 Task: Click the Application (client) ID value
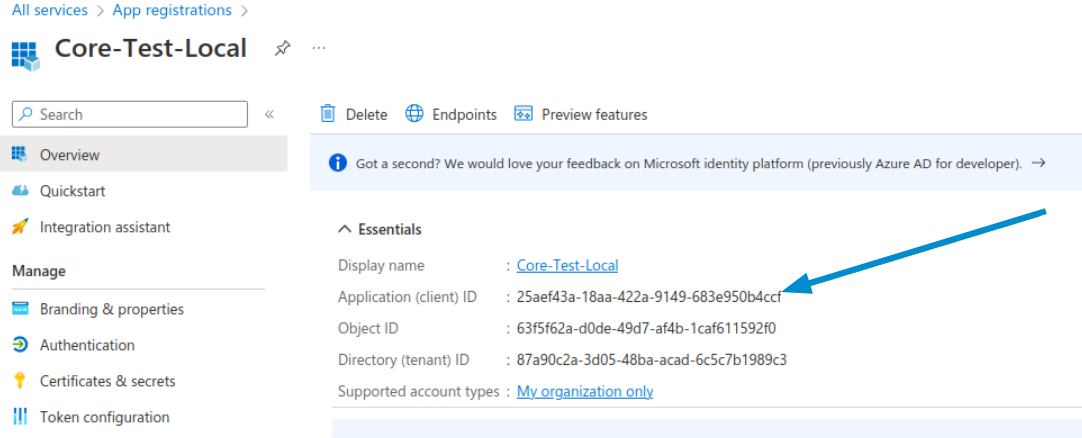pos(649,297)
